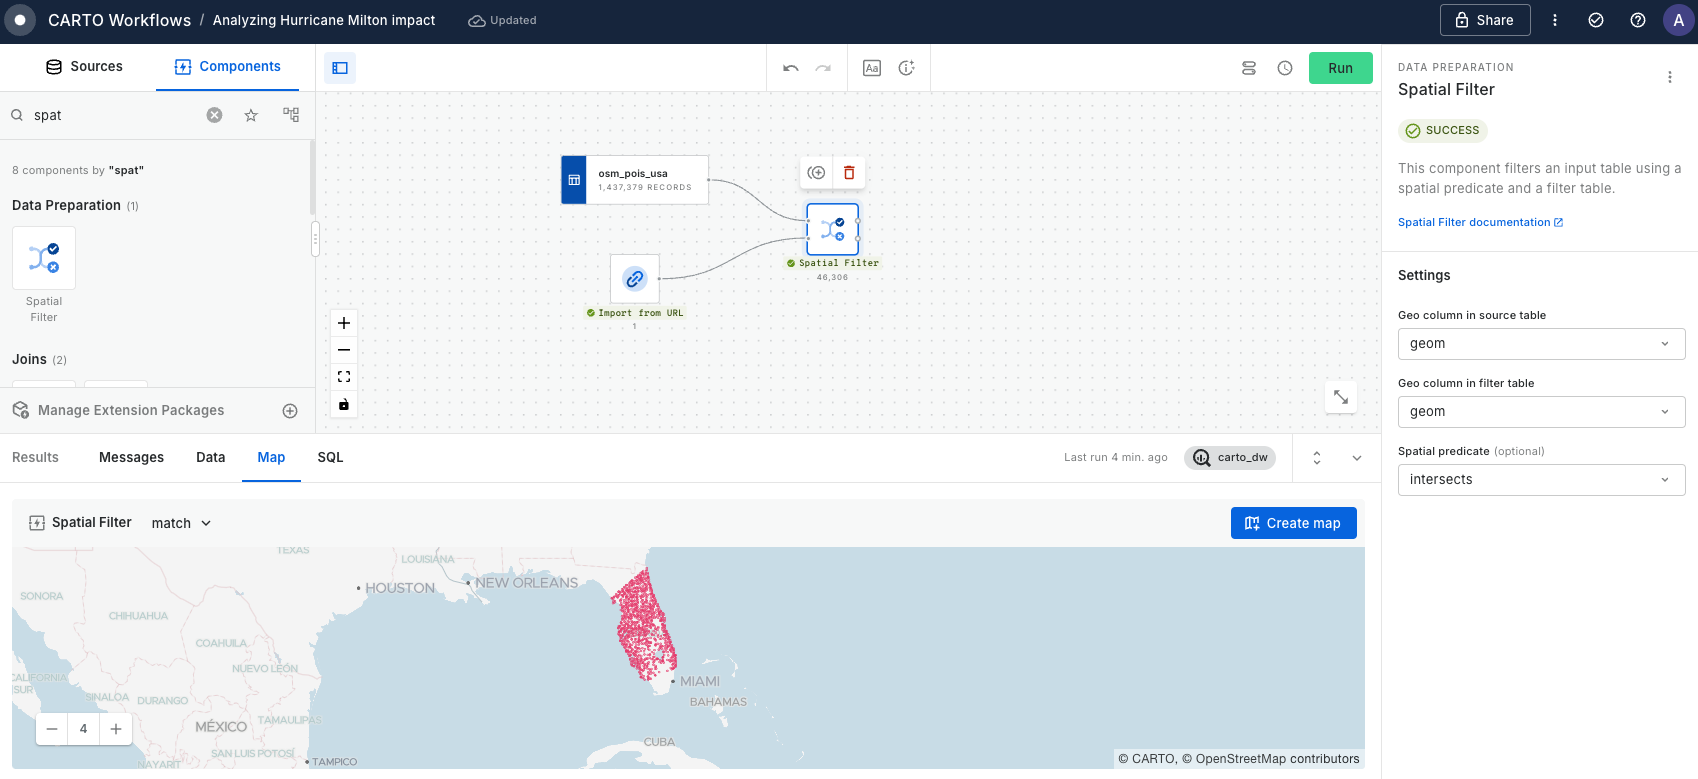Open the help question-mark icon

pos(1638,20)
